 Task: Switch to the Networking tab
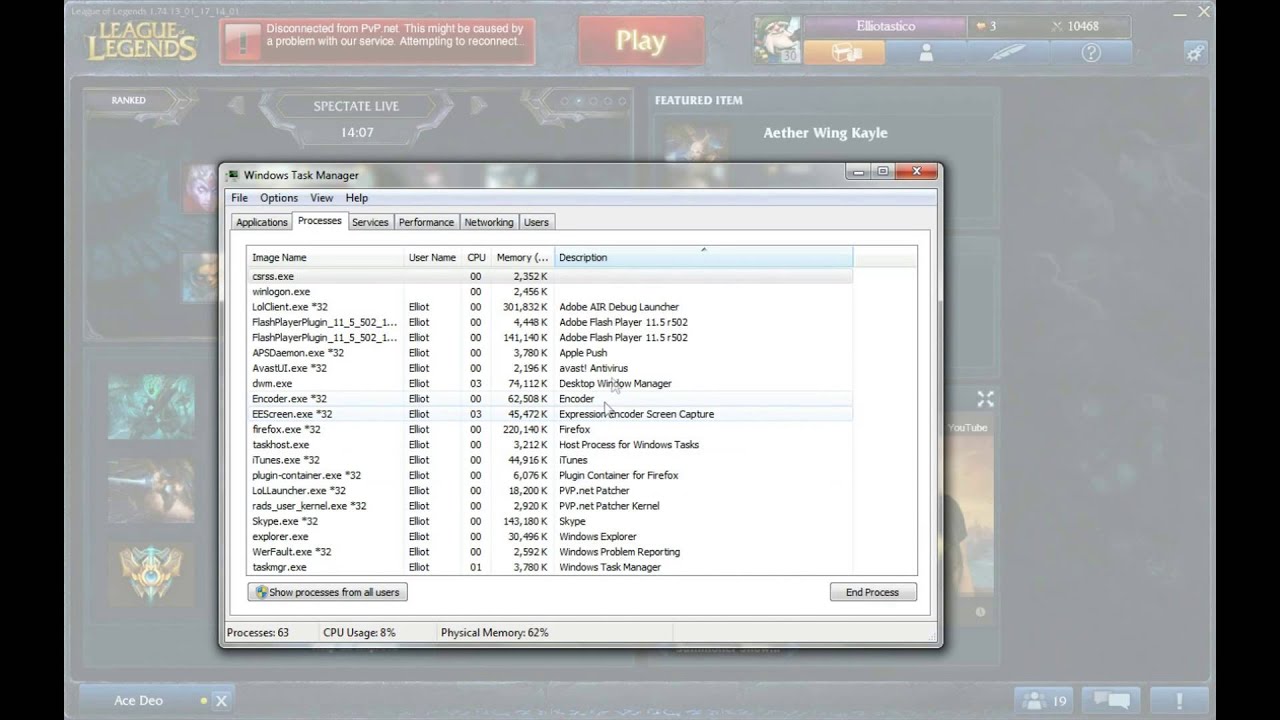pyautogui.click(x=489, y=222)
